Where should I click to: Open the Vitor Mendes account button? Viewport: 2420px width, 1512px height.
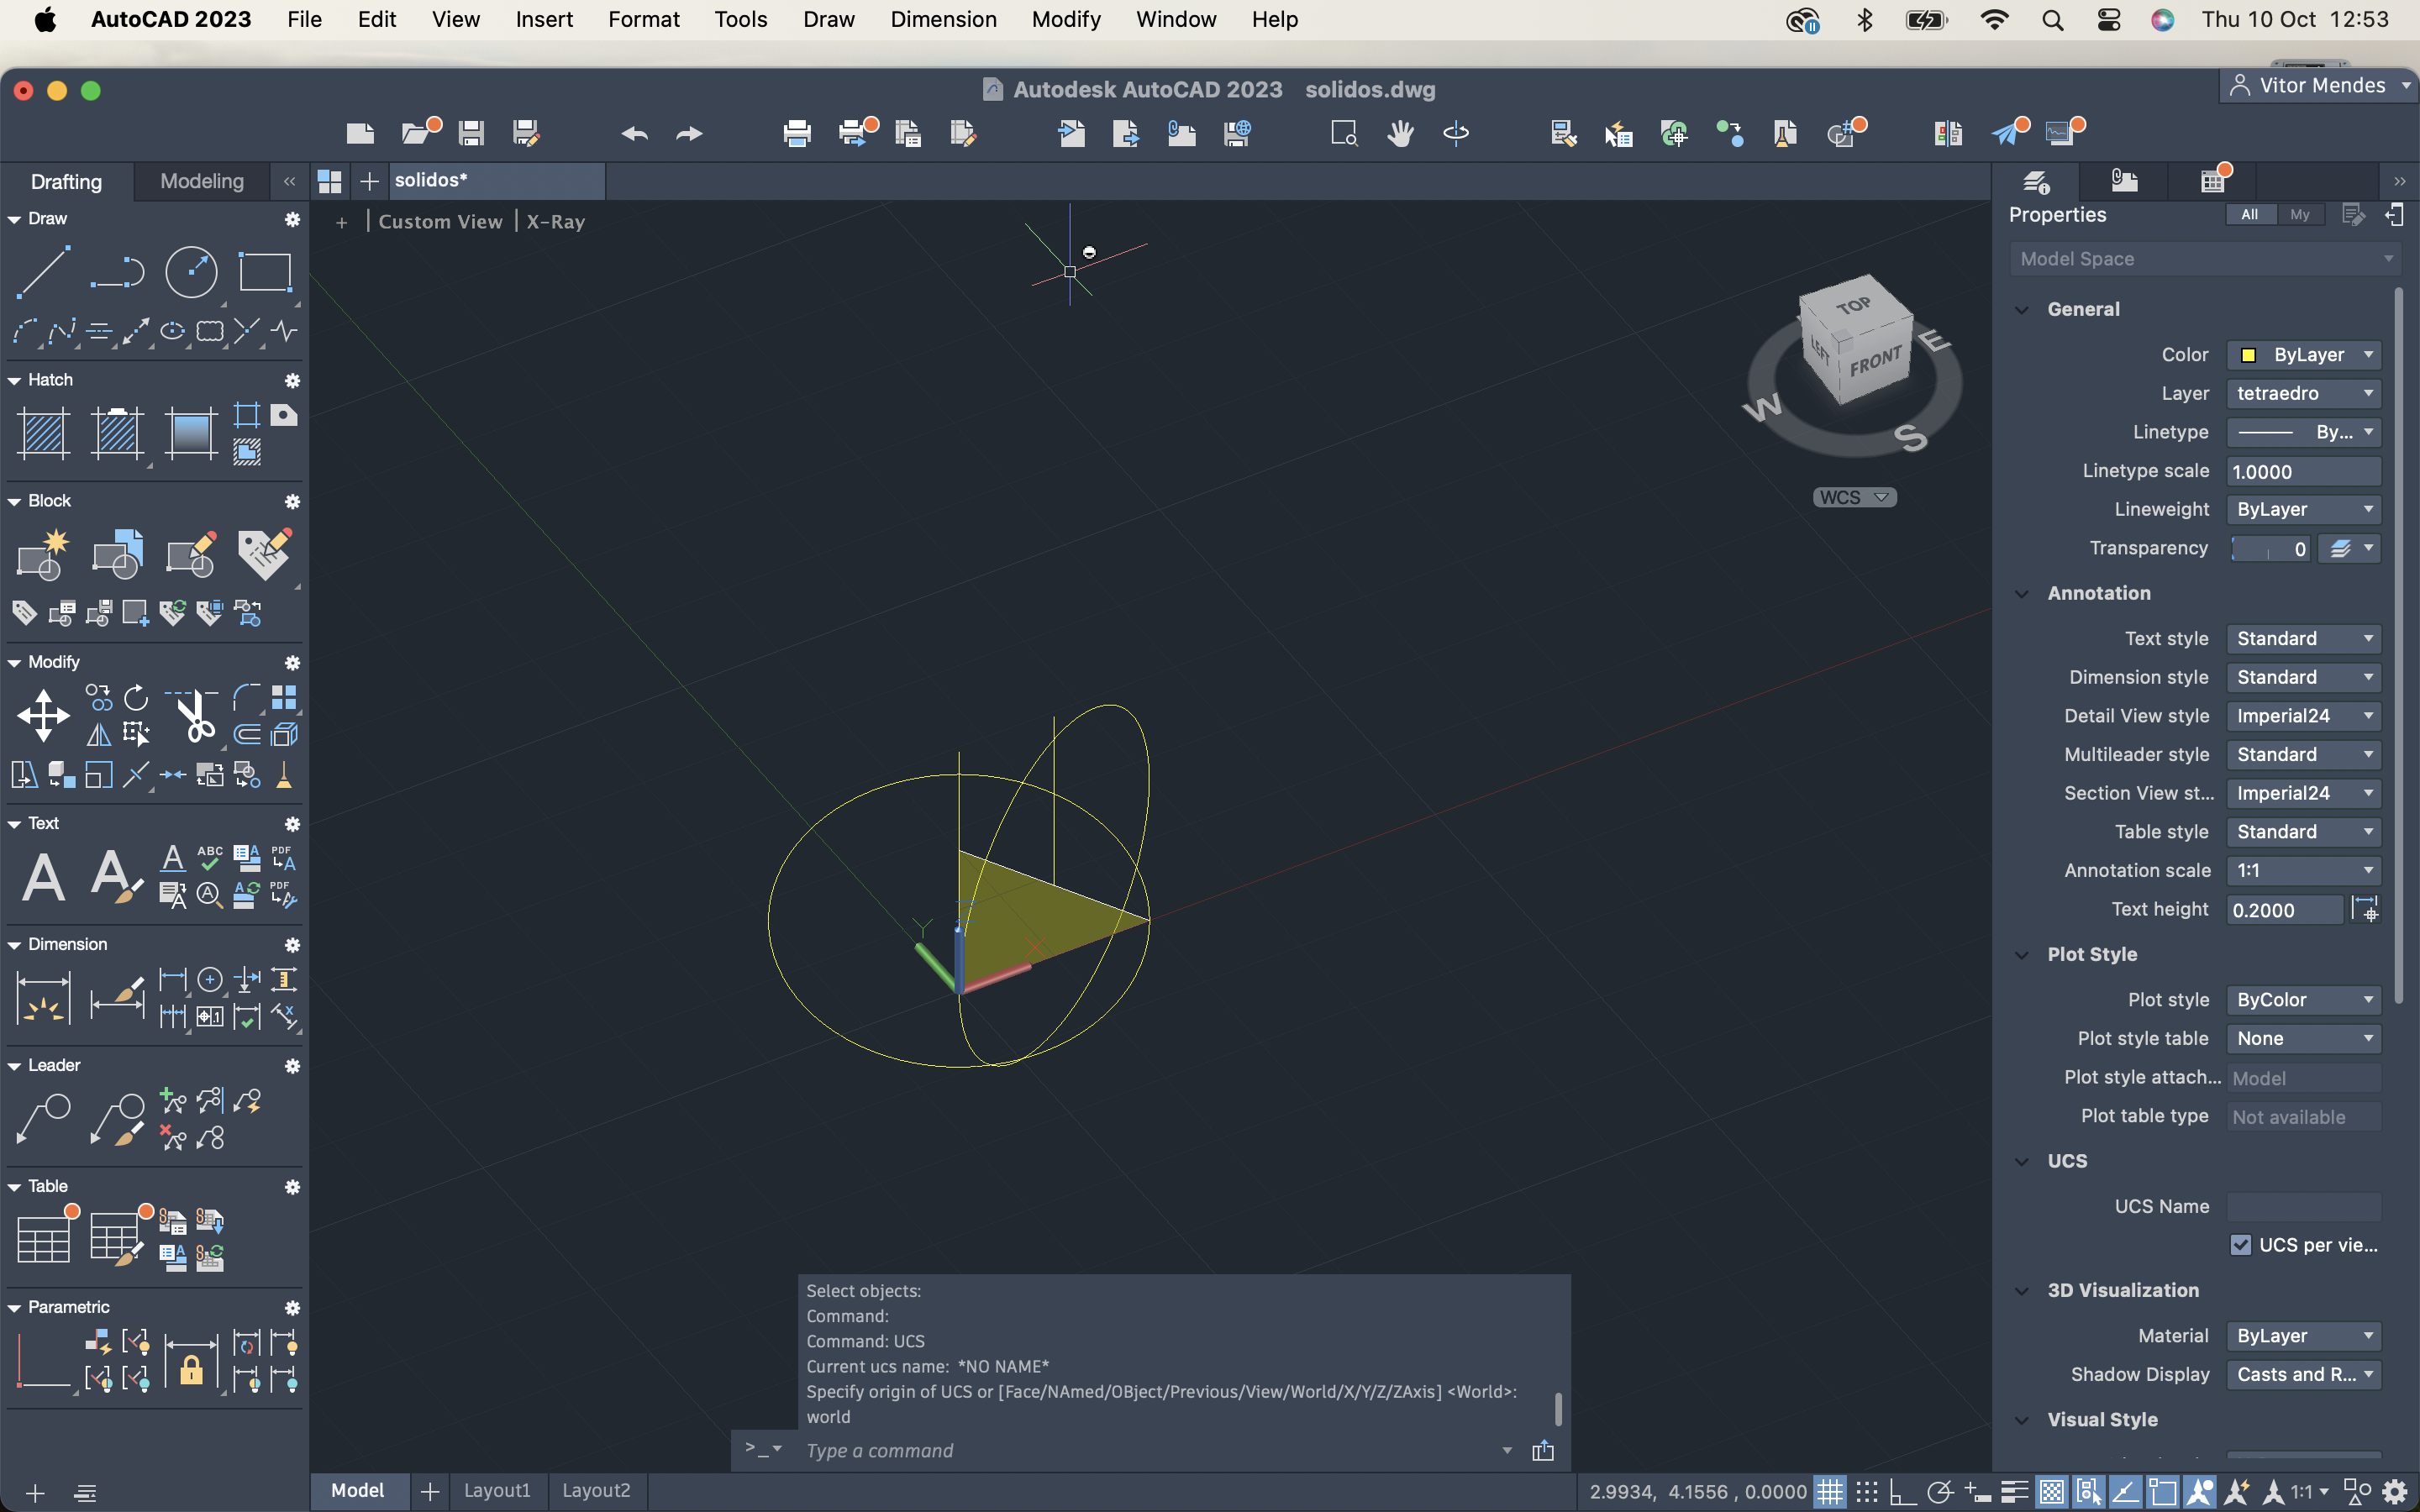[x=2319, y=85]
